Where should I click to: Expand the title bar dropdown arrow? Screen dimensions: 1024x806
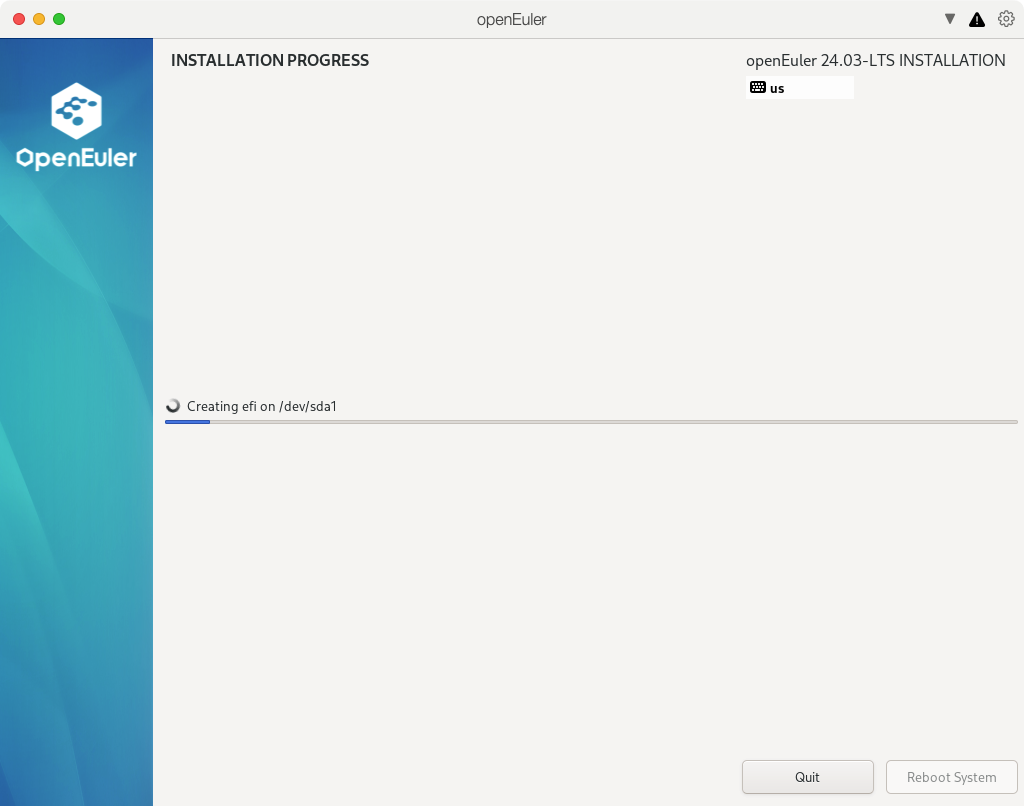[x=950, y=19]
